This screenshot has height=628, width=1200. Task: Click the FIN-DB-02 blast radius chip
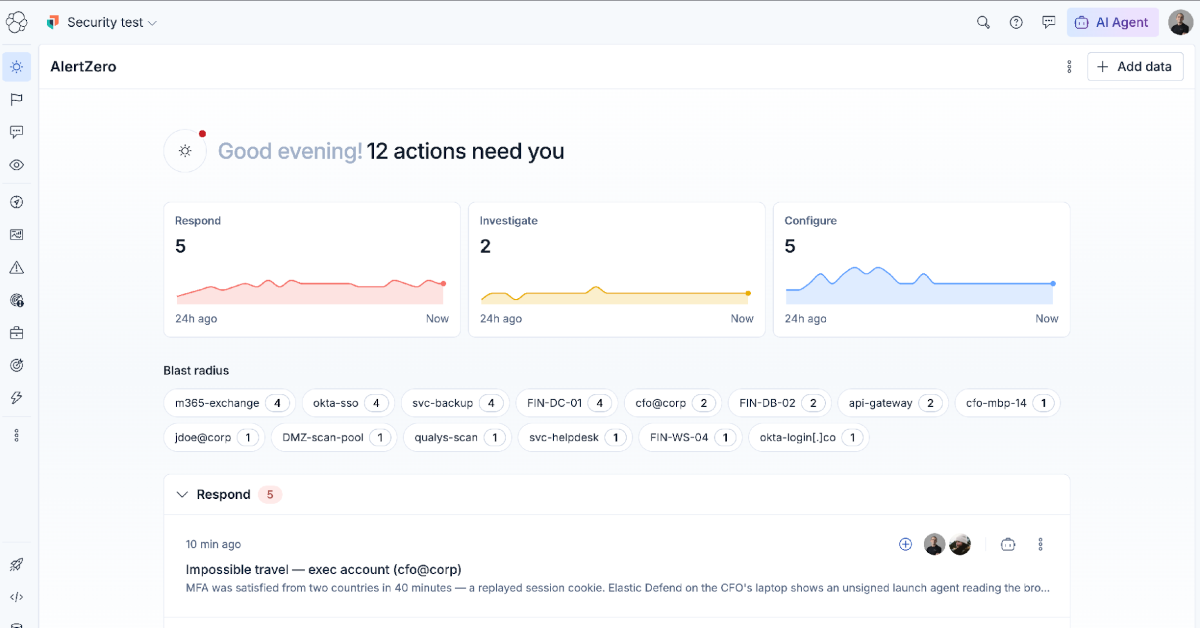tap(779, 403)
